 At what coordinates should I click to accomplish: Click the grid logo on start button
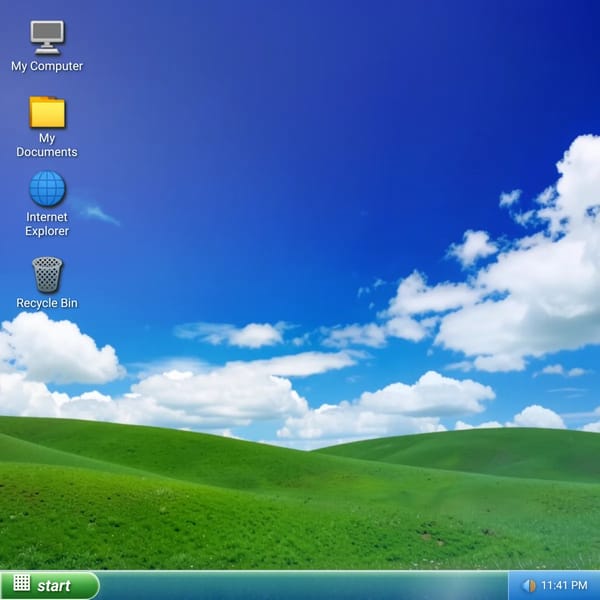pos(22,583)
